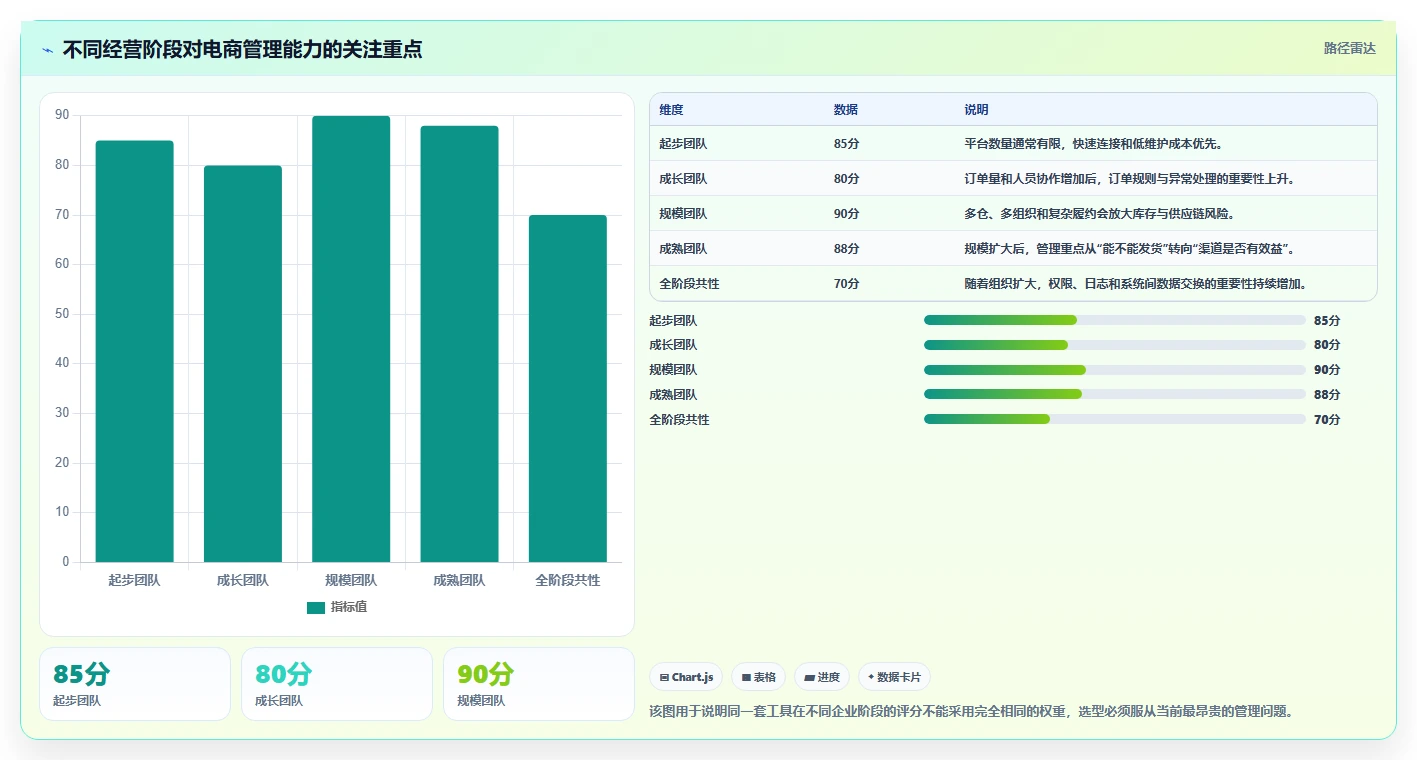Open the 80分 成长团队 data card
This screenshot has height=760, width=1417.
(x=337, y=684)
